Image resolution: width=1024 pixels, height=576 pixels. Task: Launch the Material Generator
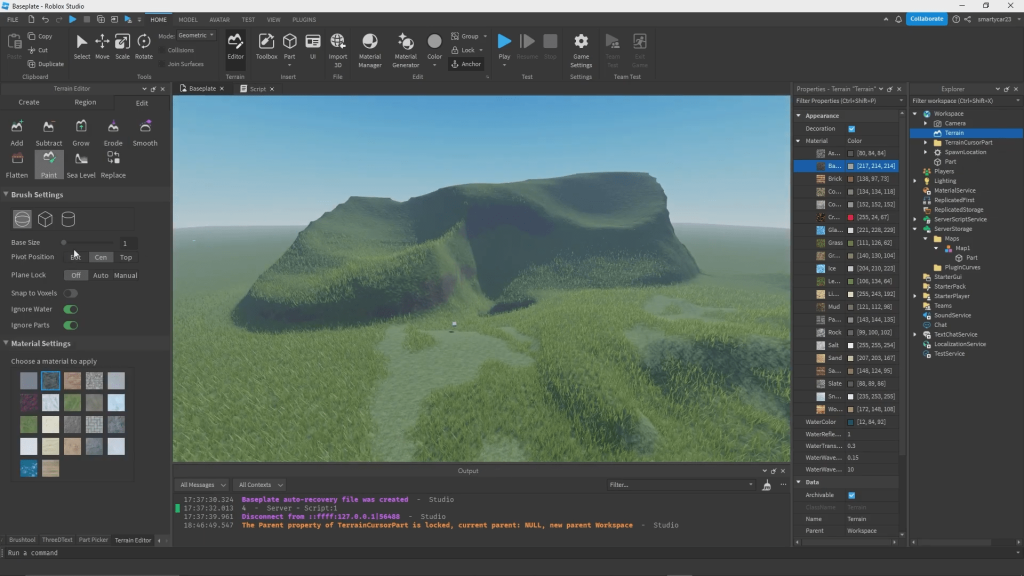point(406,50)
